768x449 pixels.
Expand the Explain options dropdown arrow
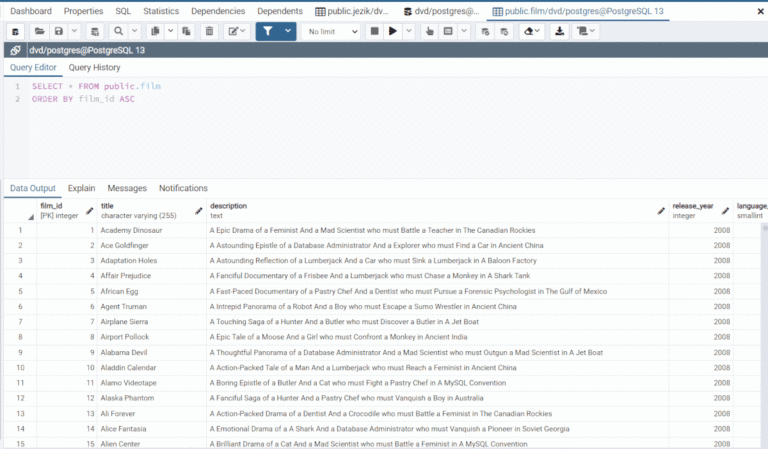coord(464,32)
